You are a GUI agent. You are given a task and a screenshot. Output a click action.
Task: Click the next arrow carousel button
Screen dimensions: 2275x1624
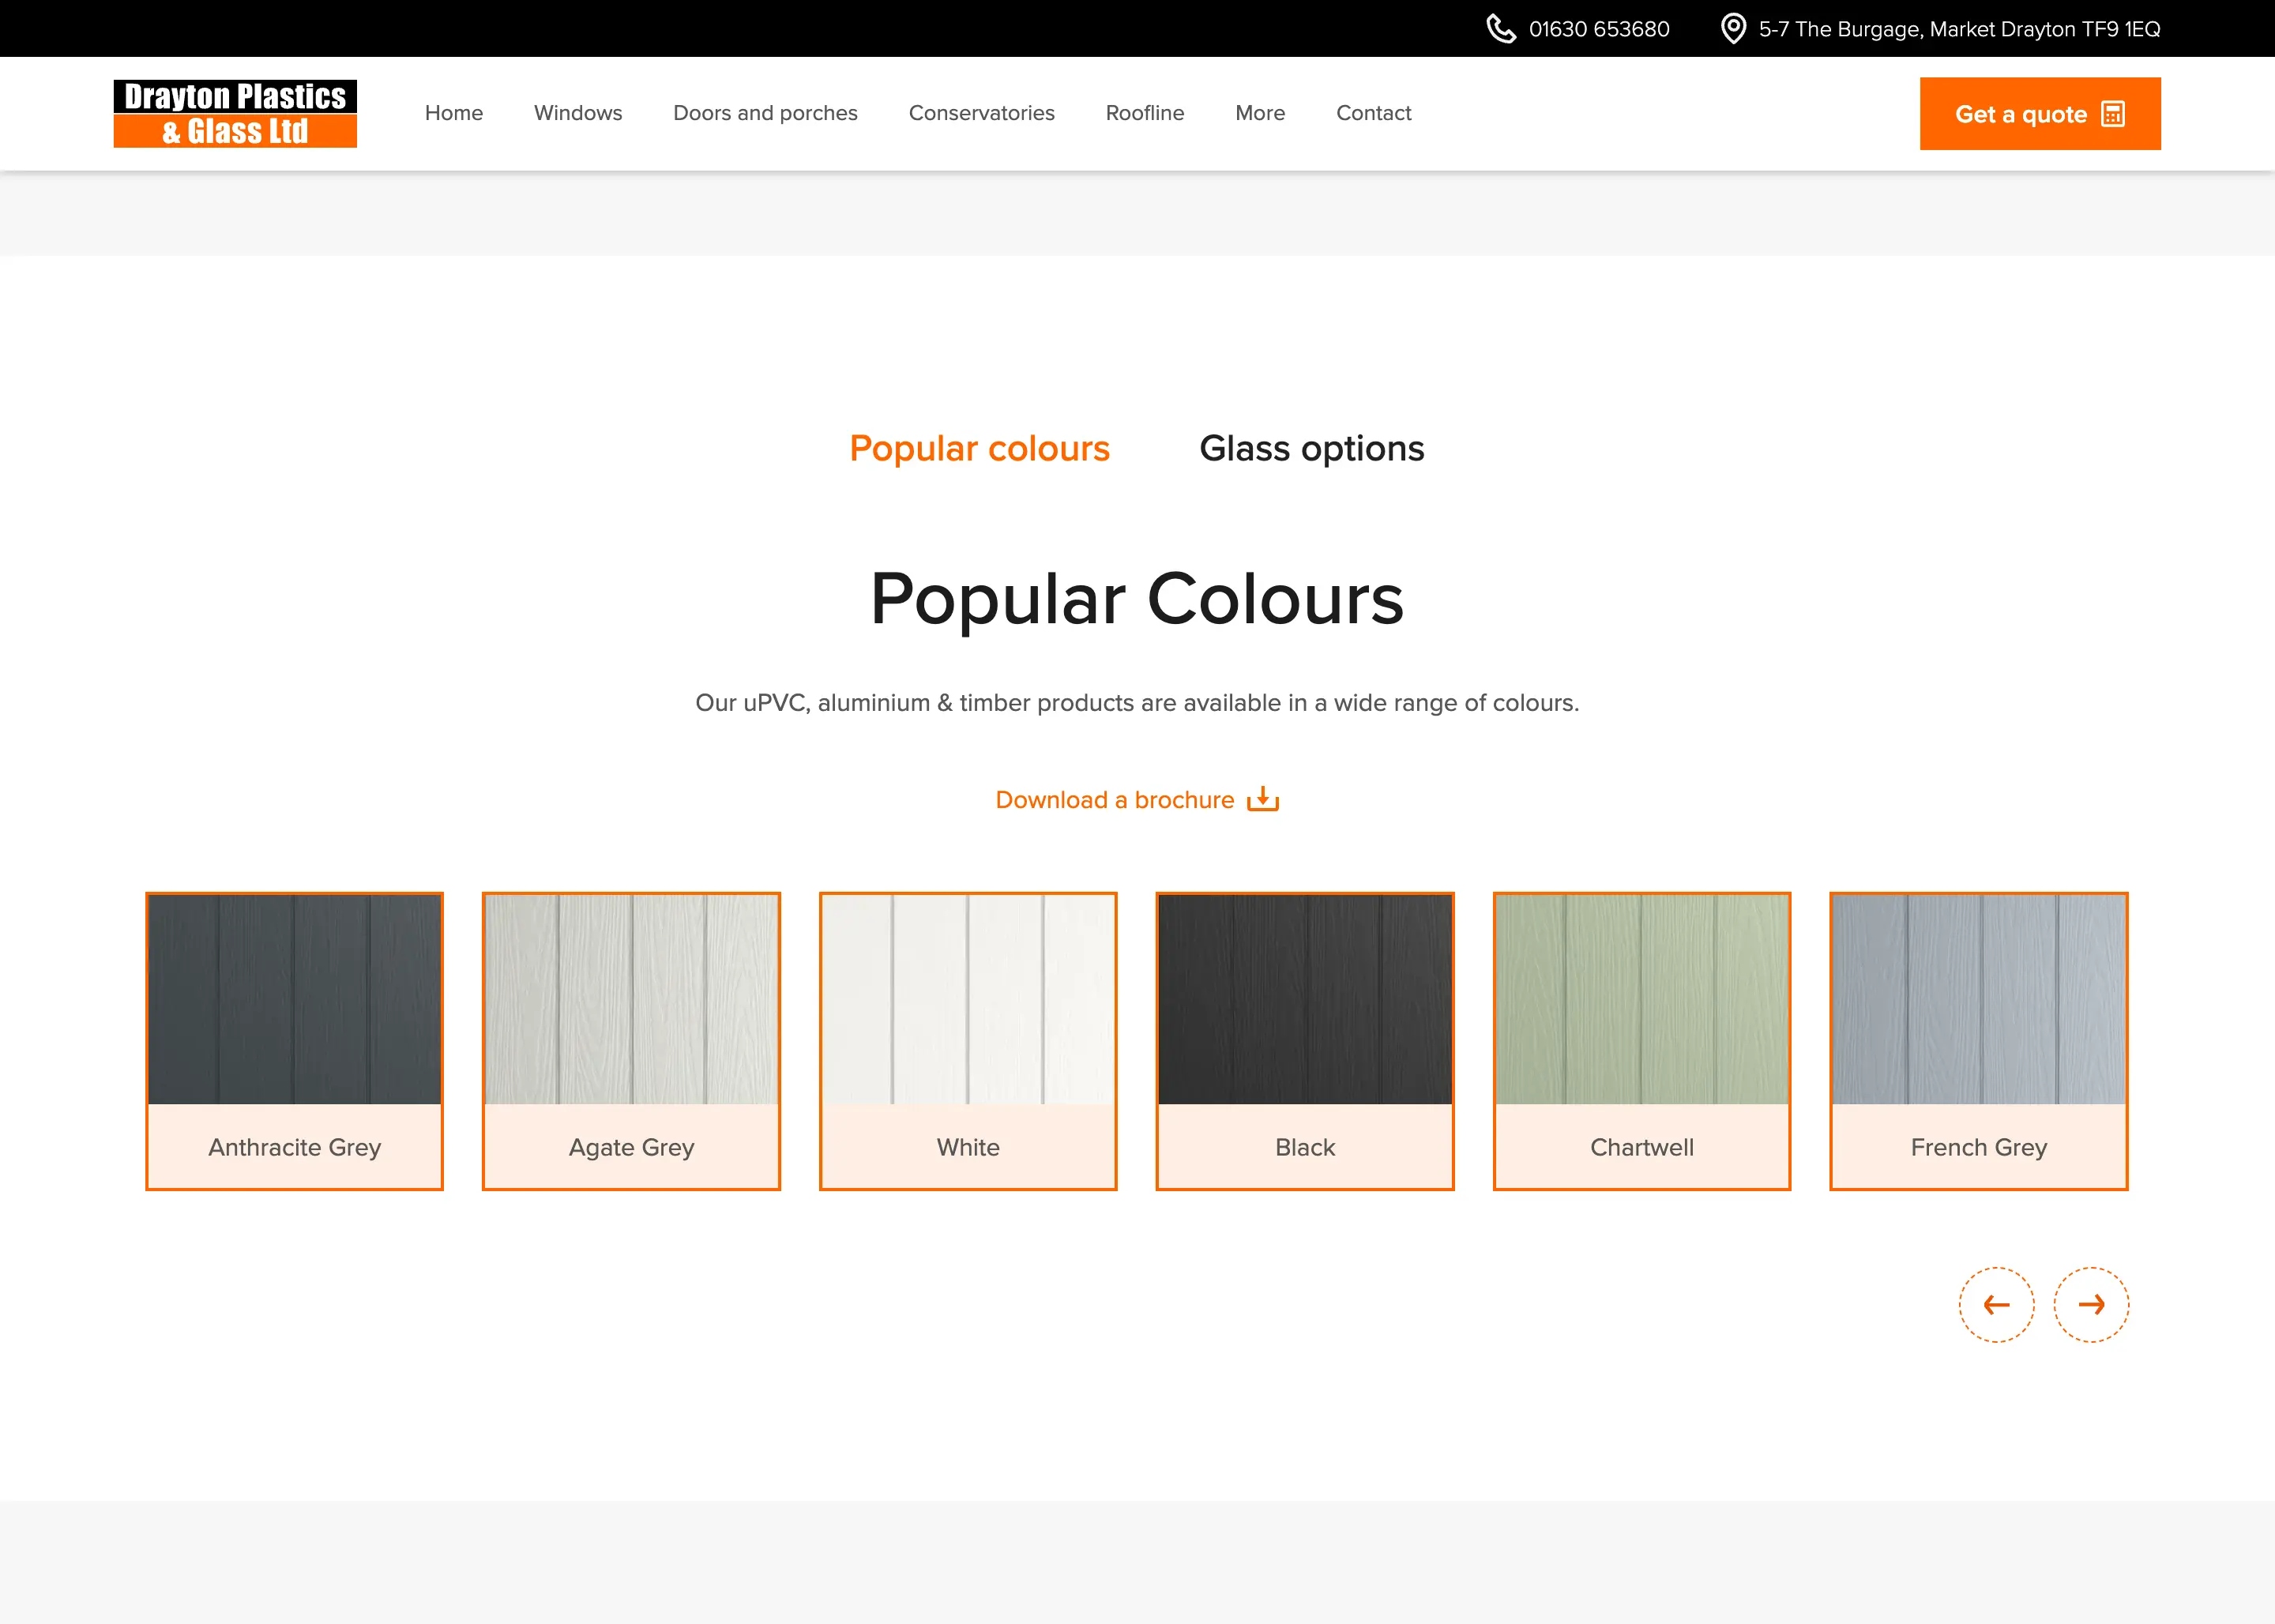point(2091,1304)
